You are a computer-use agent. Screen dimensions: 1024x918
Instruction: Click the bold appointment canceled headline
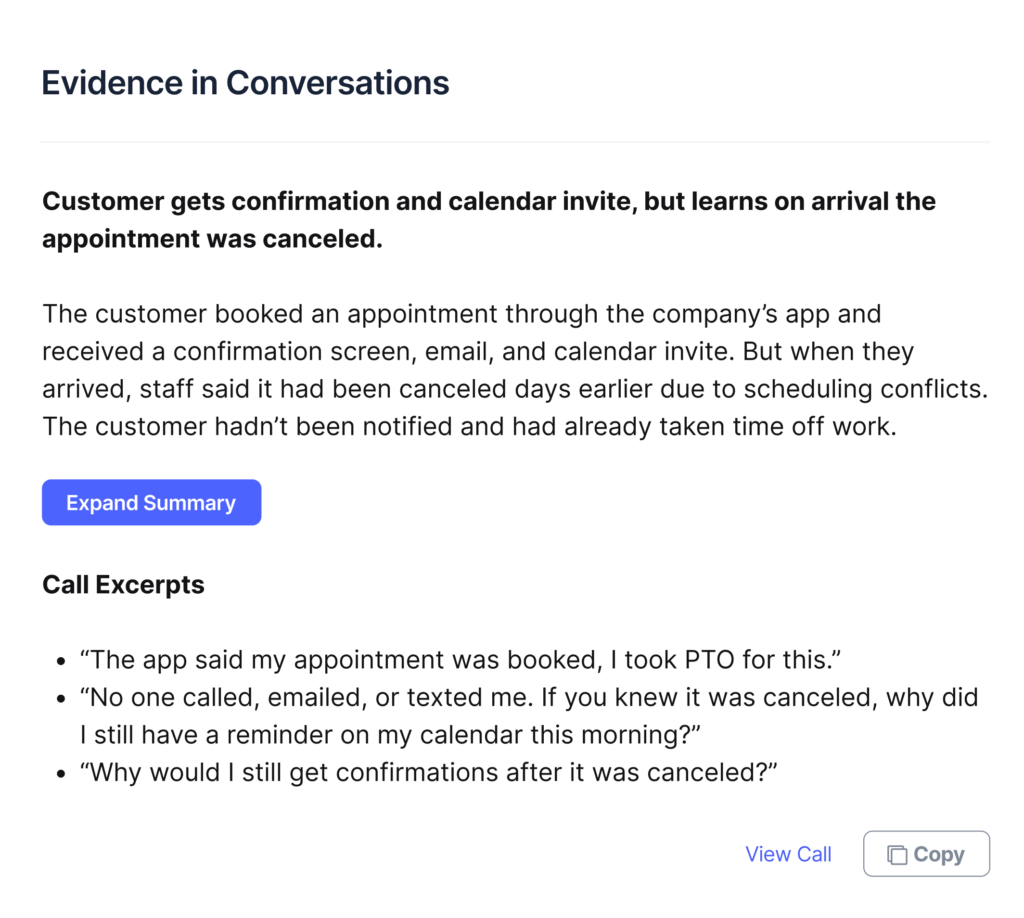[x=488, y=219]
